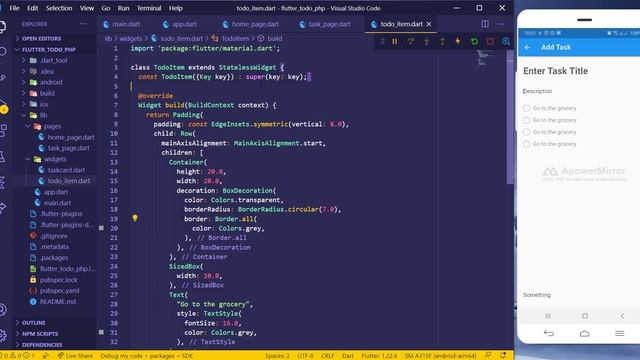
Task: Open widget inspector magnifier icon
Action: point(506,41)
